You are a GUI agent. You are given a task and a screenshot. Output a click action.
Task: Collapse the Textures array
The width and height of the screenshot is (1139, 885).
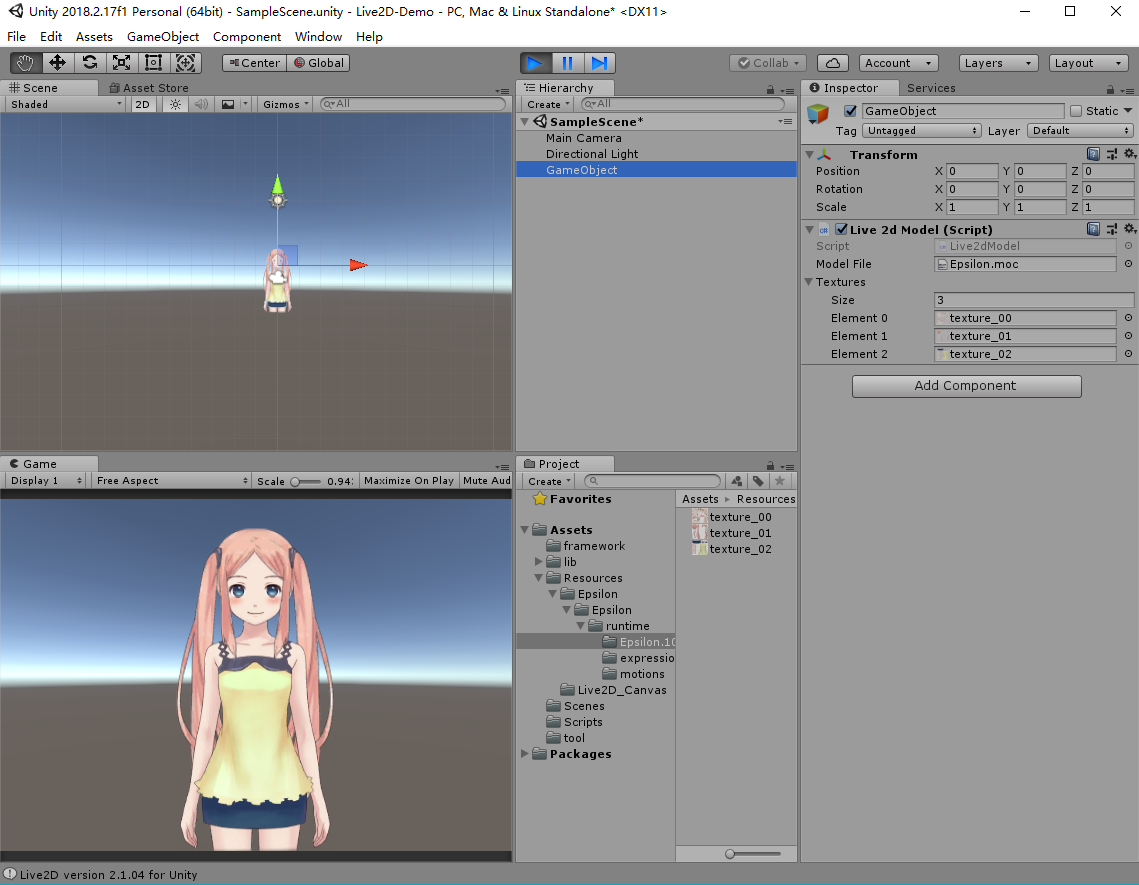tap(808, 282)
